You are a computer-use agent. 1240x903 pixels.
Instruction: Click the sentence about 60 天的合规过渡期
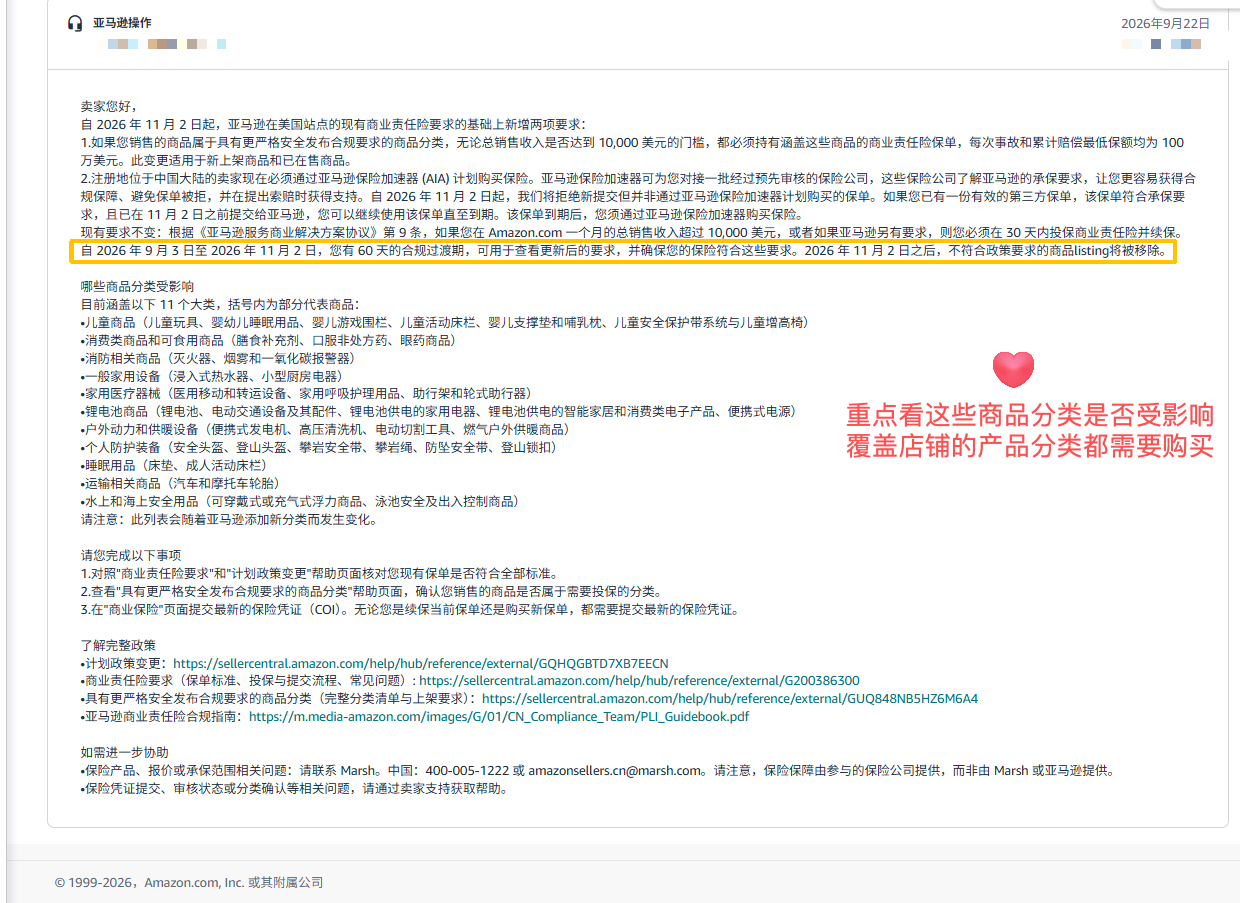(623, 251)
